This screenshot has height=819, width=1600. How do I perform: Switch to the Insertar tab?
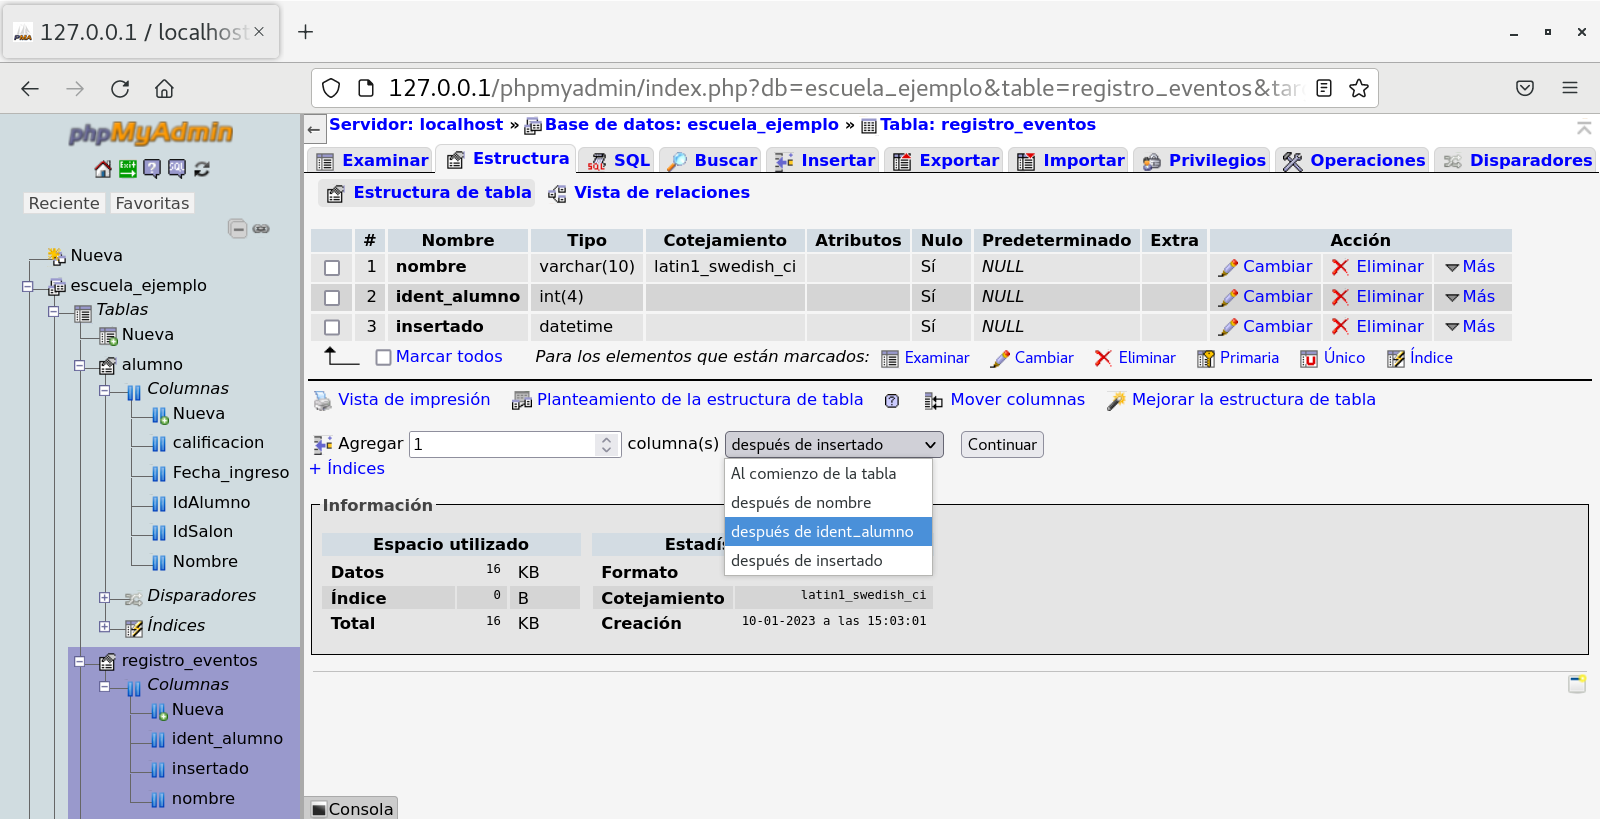[825, 160]
